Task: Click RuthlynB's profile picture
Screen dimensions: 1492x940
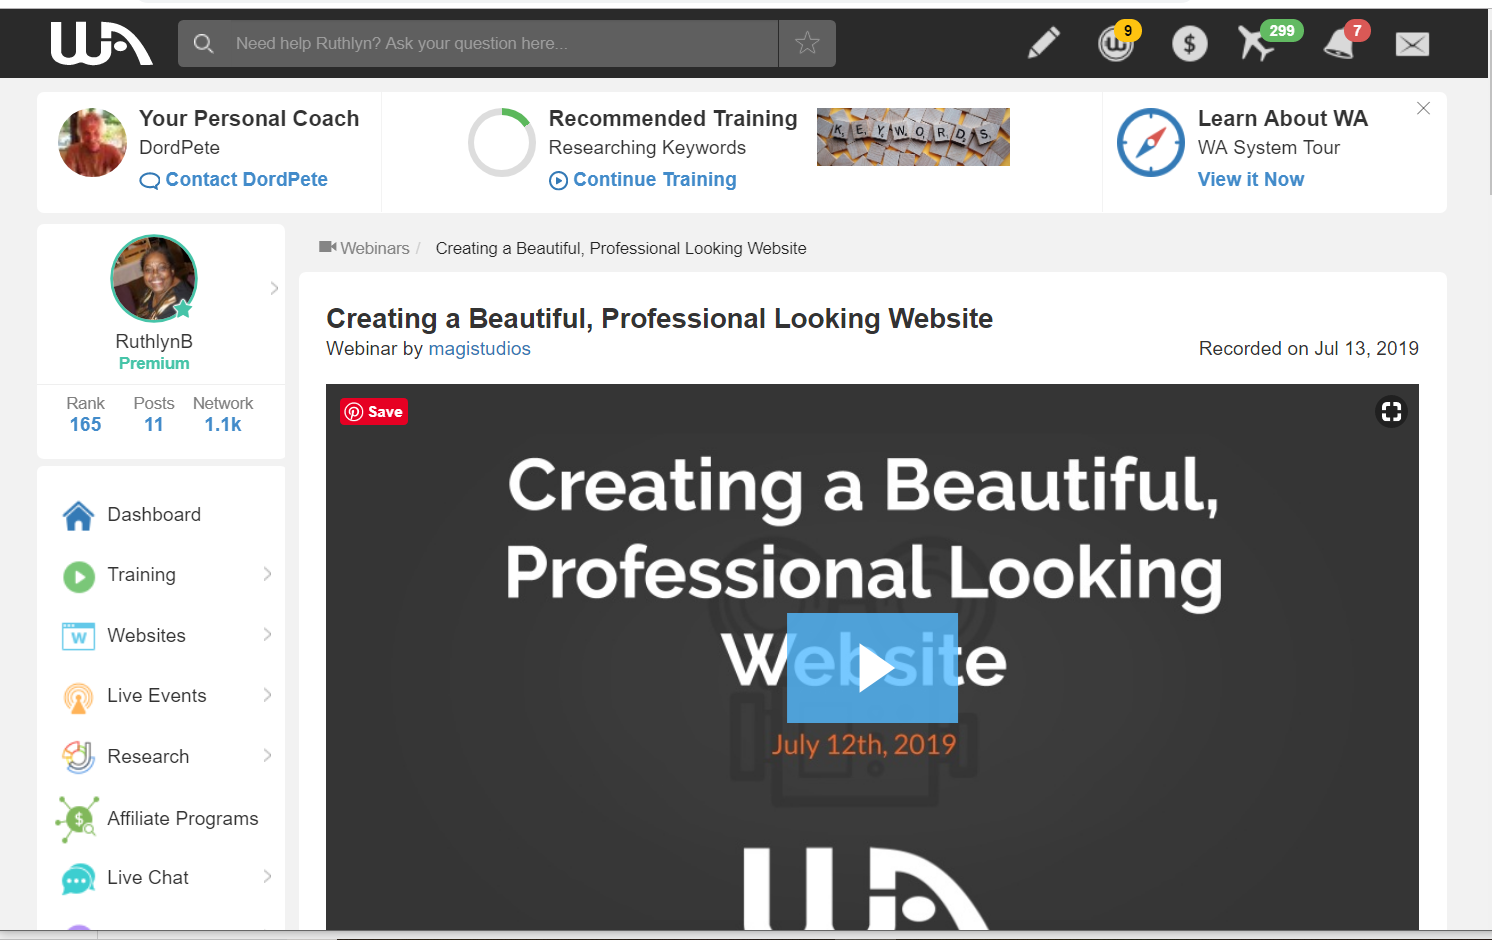Action: click(154, 278)
